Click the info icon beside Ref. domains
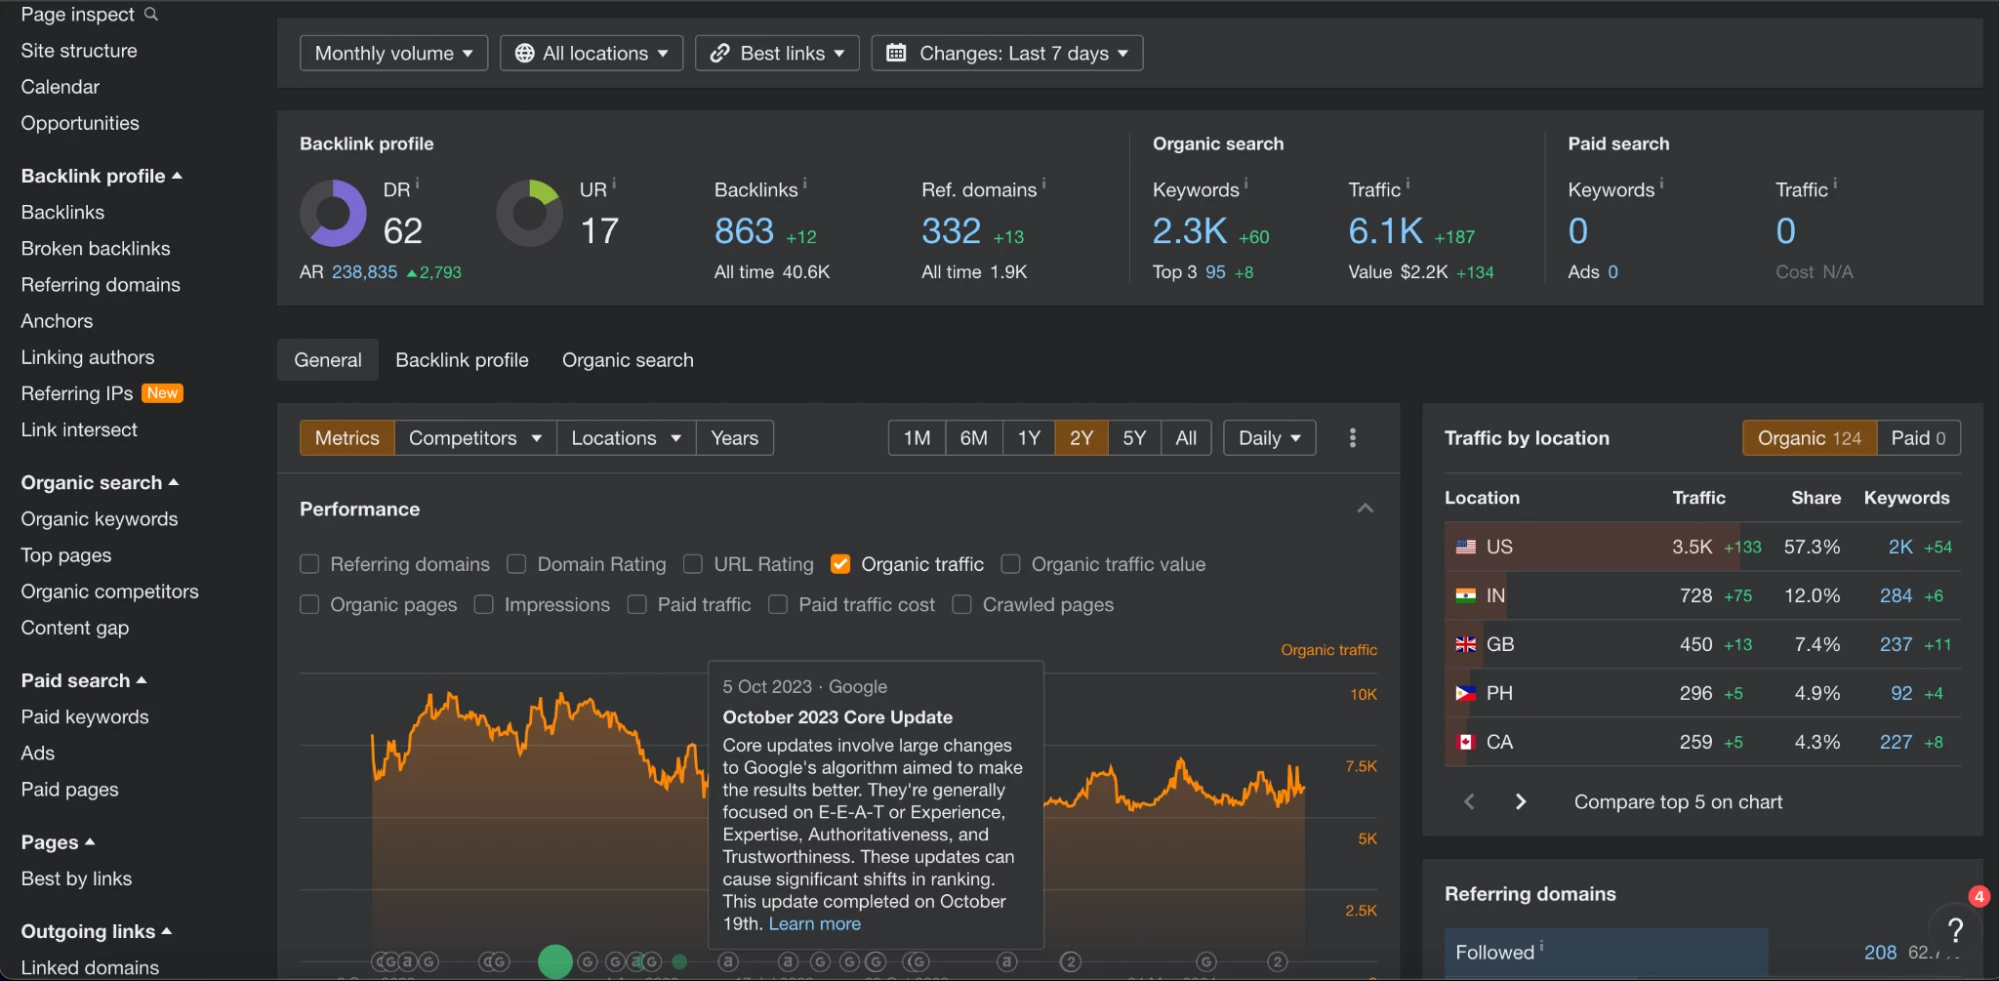Viewport: 1999px width, 981px height. [1044, 184]
